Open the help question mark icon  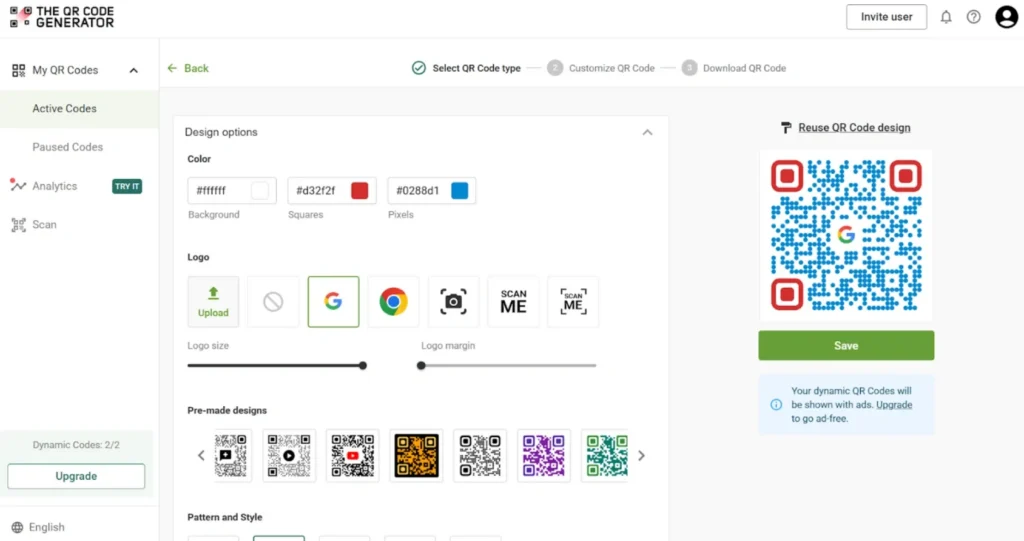[974, 17]
